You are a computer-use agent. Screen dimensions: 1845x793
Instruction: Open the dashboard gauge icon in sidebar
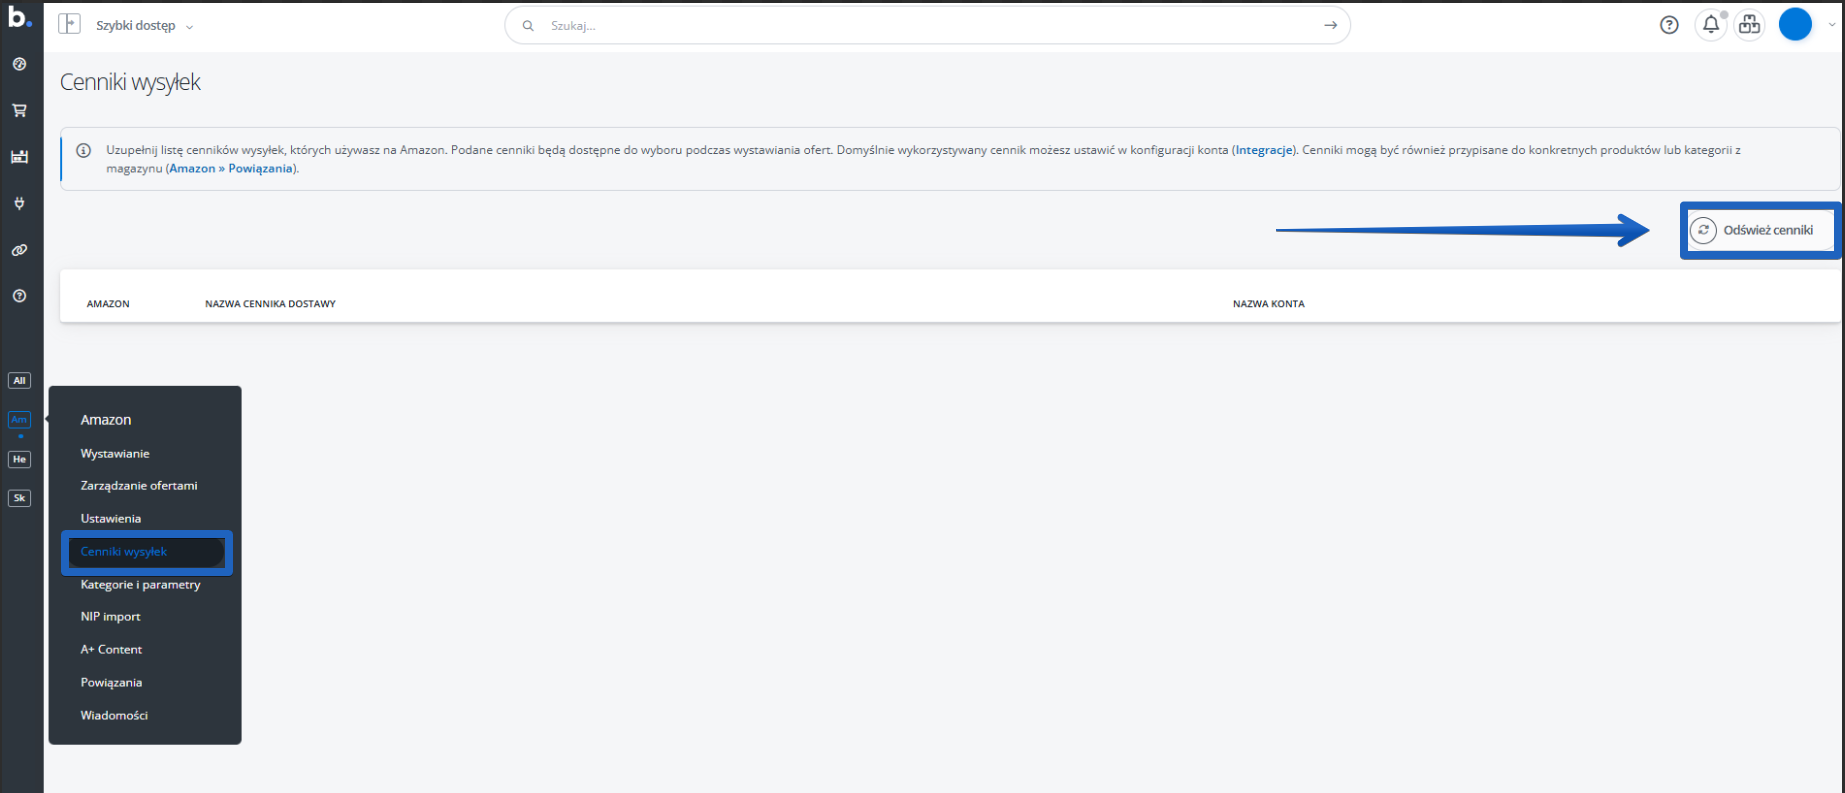[19, 64]
